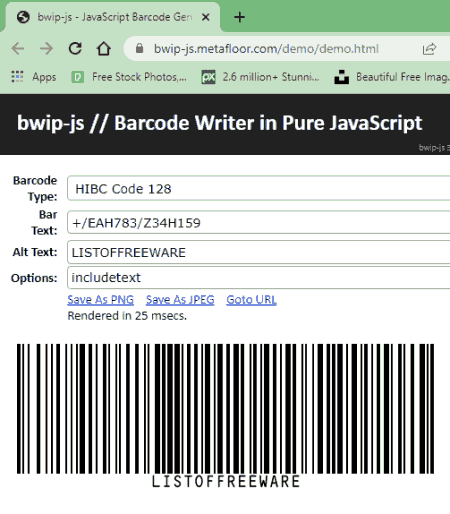Click LISTOFFREEWARE caption under the barcode
The image size is (450, 514).
(226, 482)
